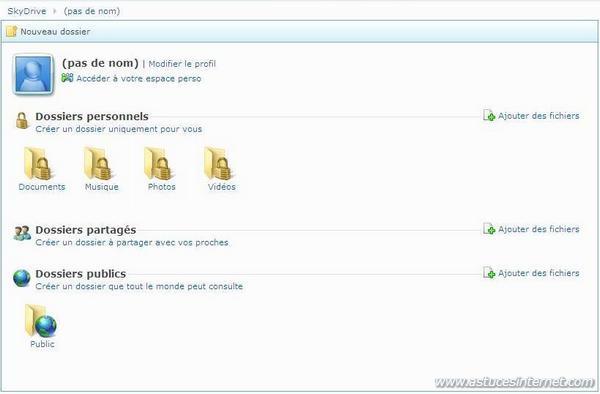Open the locked Documents folder icon
Viewport: 600px width, 394px height.
[x=38, y=164]
